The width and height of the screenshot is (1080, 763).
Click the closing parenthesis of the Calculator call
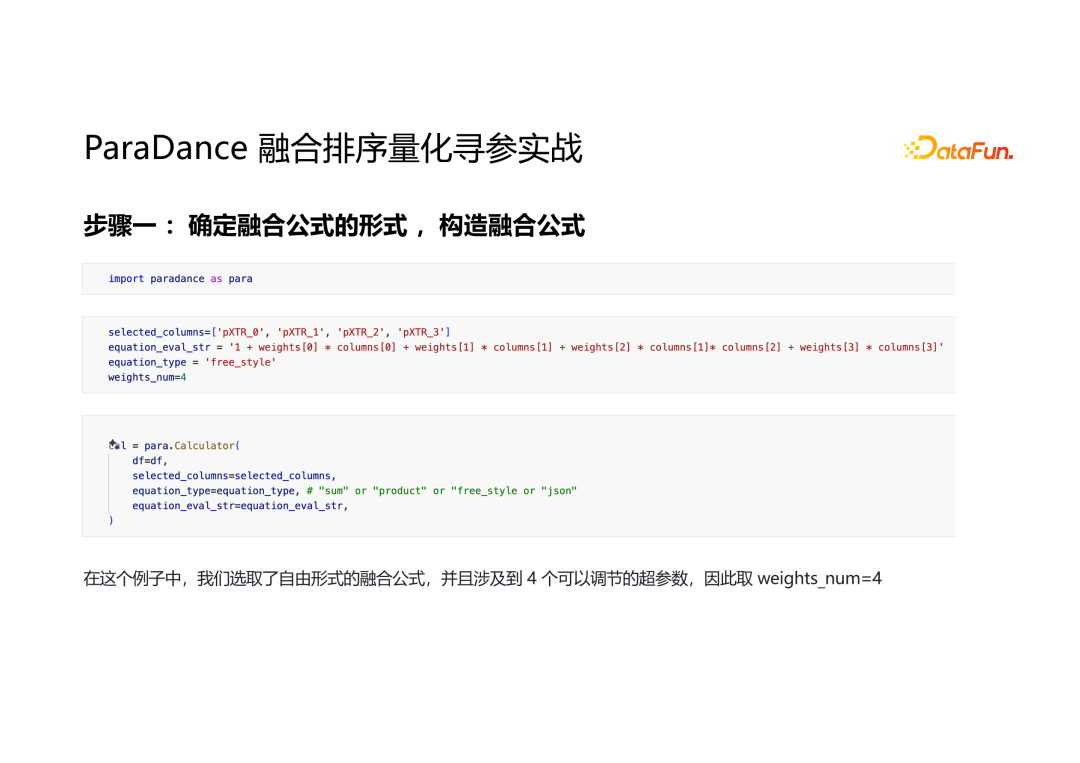tap(111, 521)
